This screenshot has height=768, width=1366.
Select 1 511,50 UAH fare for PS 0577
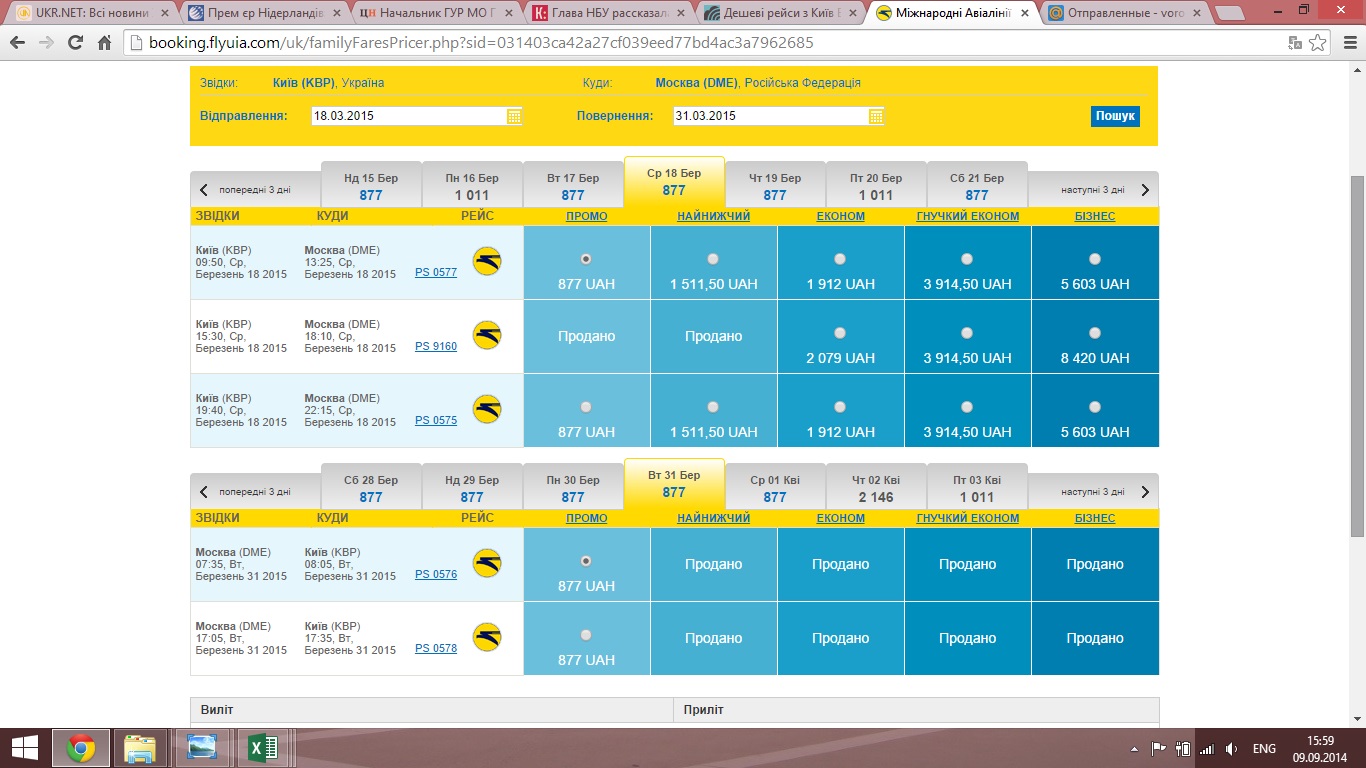click(713, 259)
